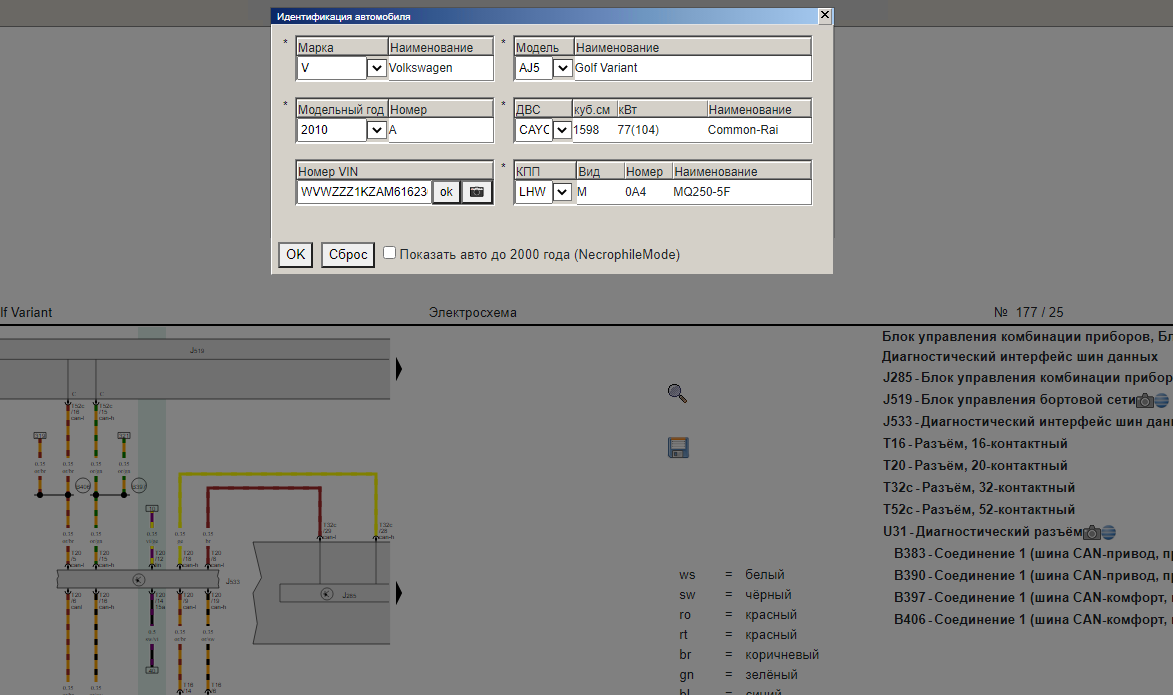Click the Common-Rai engine name
Screen dimensions: 1173x695
pos(743,130)
